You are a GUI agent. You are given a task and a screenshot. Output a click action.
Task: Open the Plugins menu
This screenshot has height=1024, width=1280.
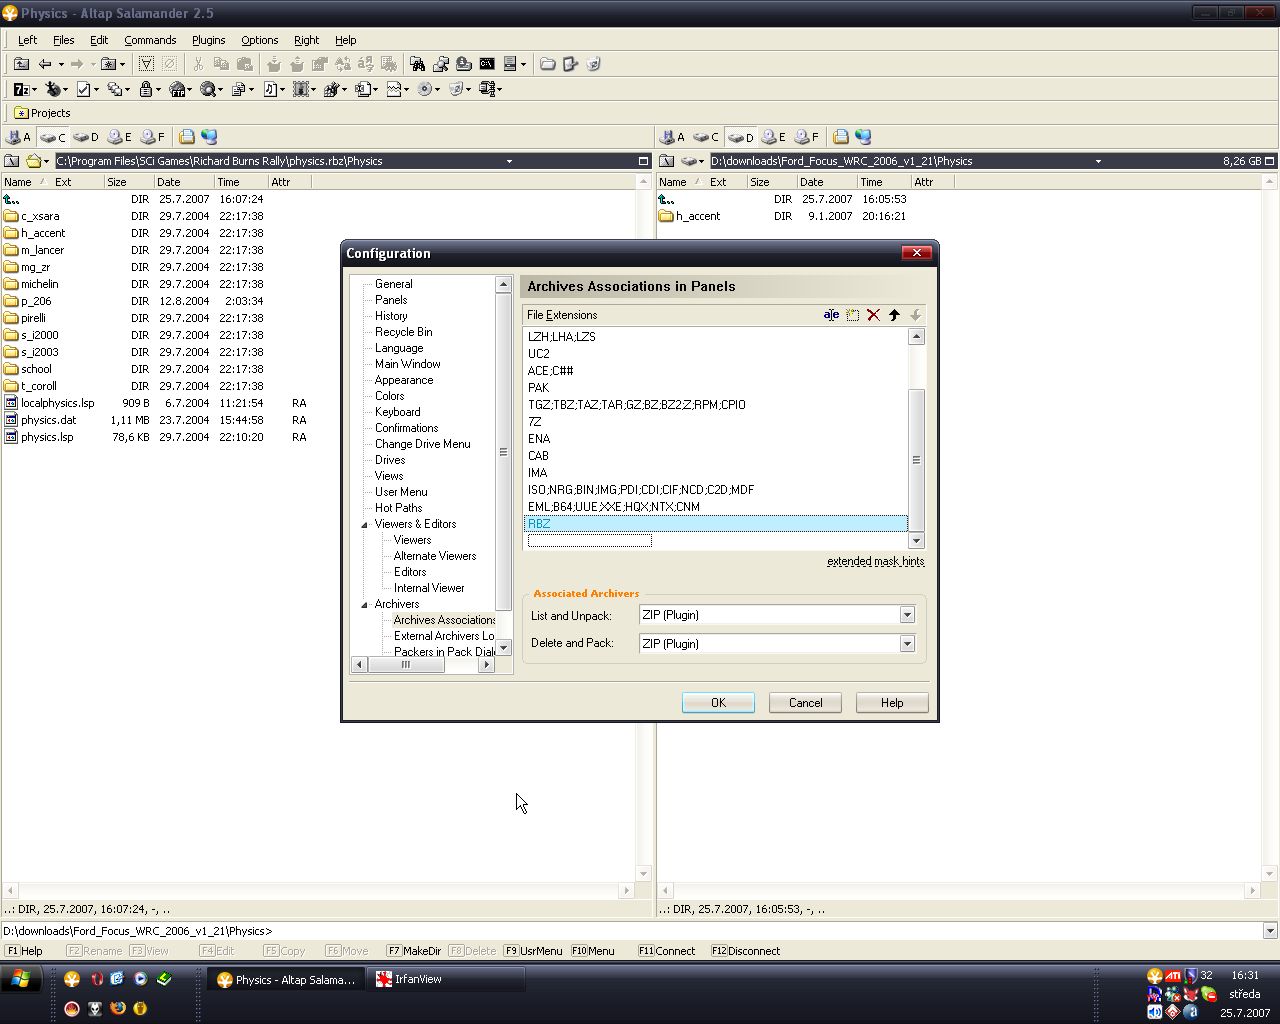[208, 40]
